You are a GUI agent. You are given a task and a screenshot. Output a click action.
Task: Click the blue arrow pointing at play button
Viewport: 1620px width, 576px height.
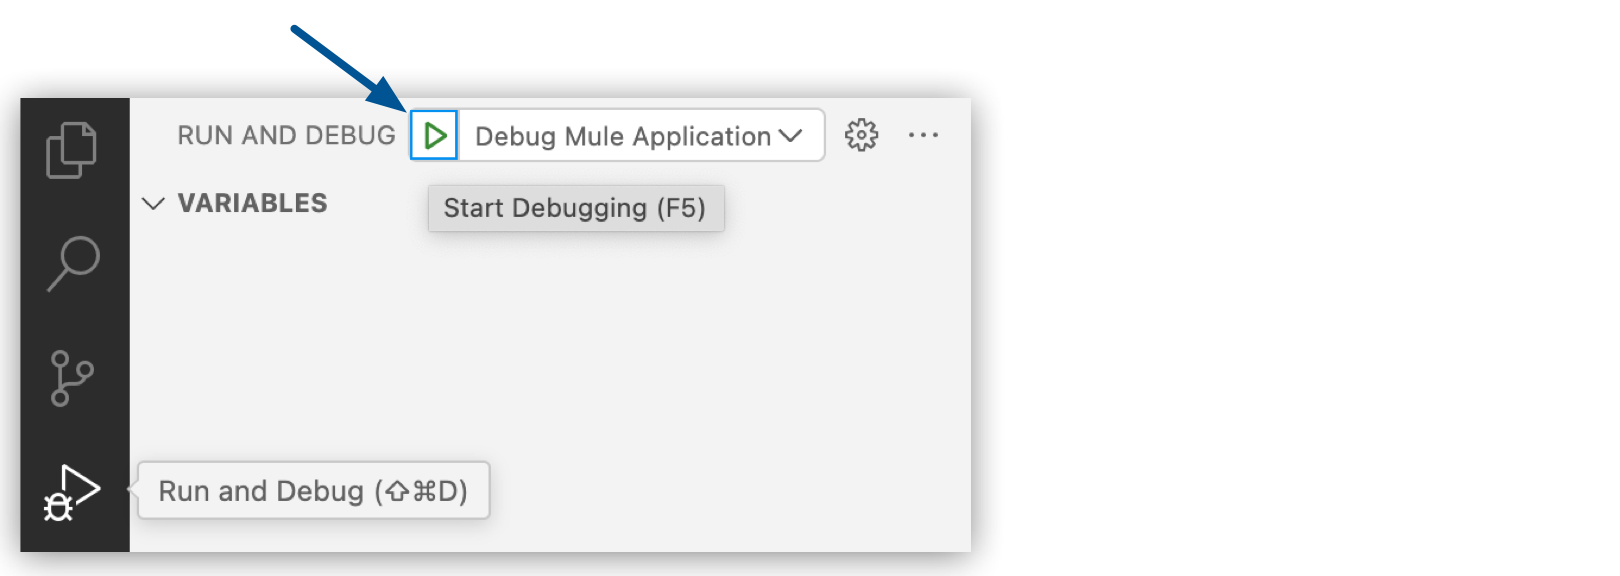345,60
